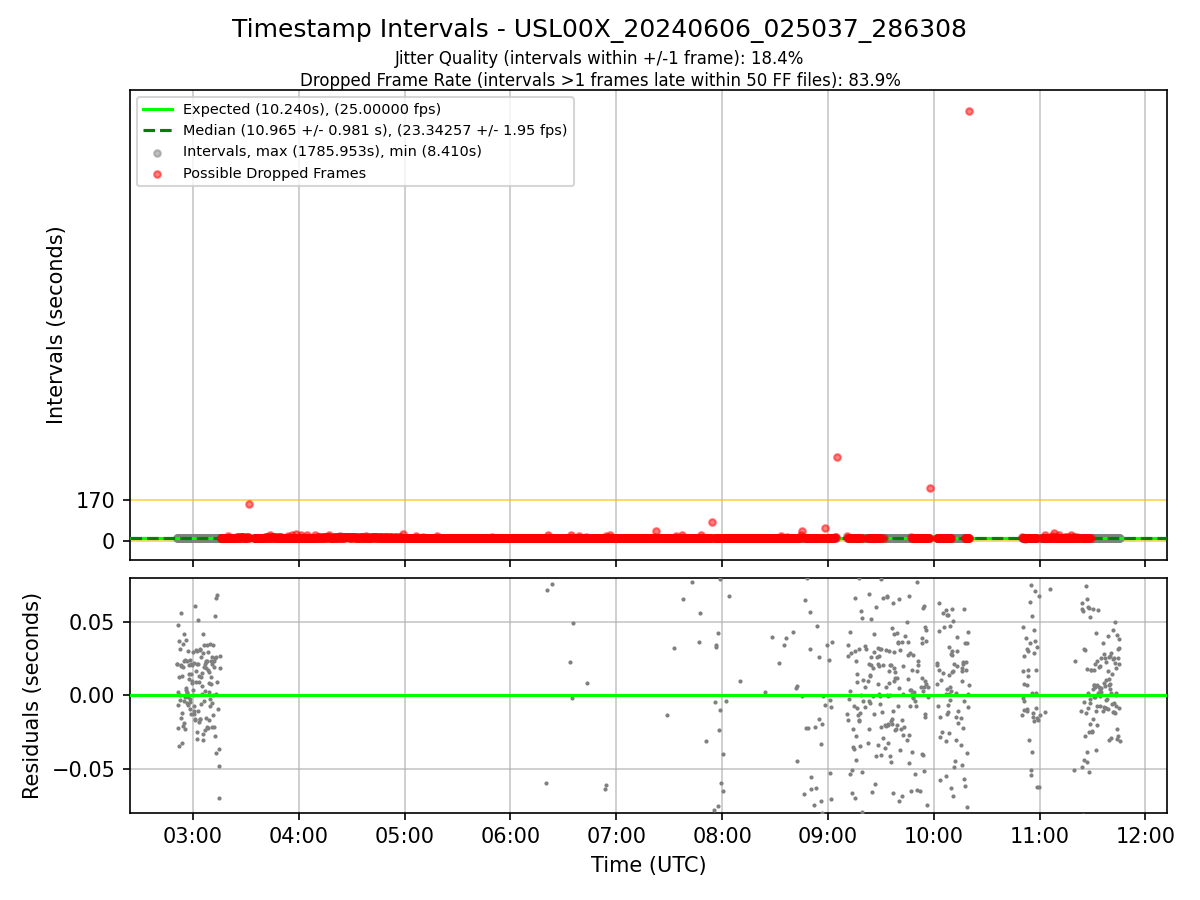Image resolution: width=1200 pixels, height=900 pixels.
Task: Click the plot title 'Timestamp Intervals - USL00X_20240606_025037_286308'
Action: (599, 29)
